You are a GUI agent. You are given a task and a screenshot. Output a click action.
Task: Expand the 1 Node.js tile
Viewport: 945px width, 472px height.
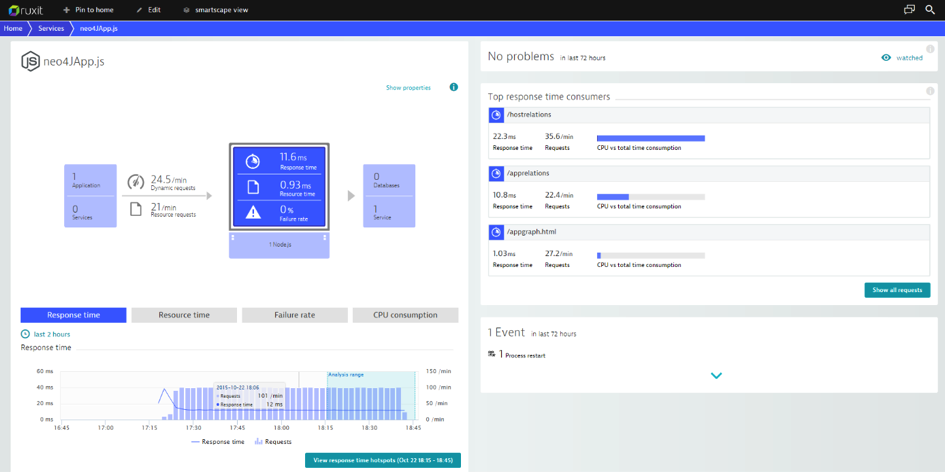point(279,245)
